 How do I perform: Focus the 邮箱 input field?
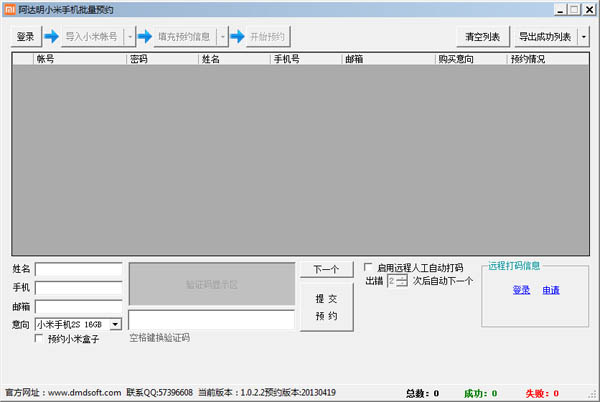[x=78, y=306]
